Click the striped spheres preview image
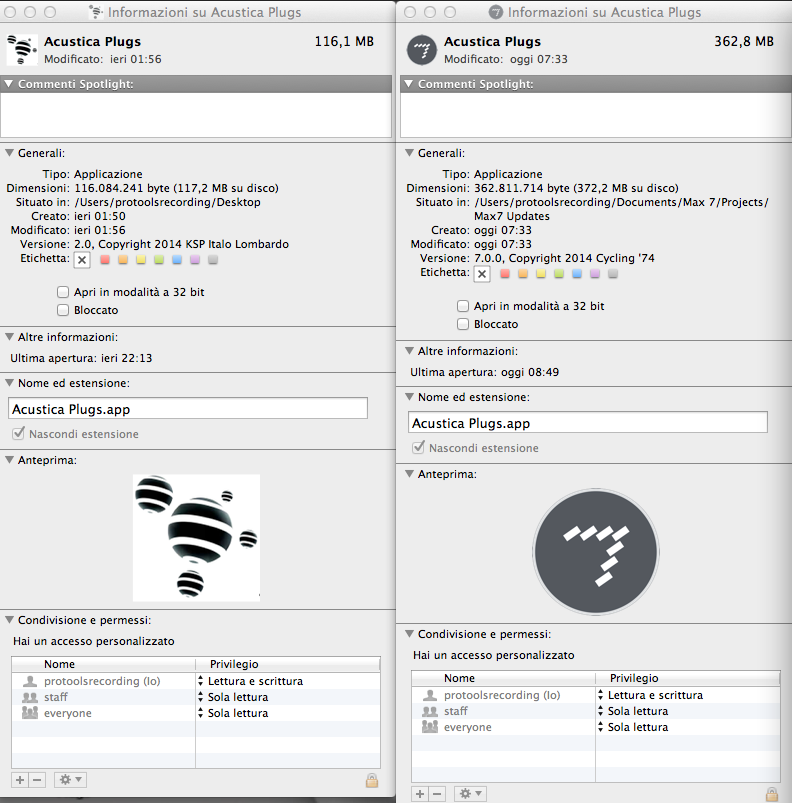792x803 pixels. click(x=197, y=538)
